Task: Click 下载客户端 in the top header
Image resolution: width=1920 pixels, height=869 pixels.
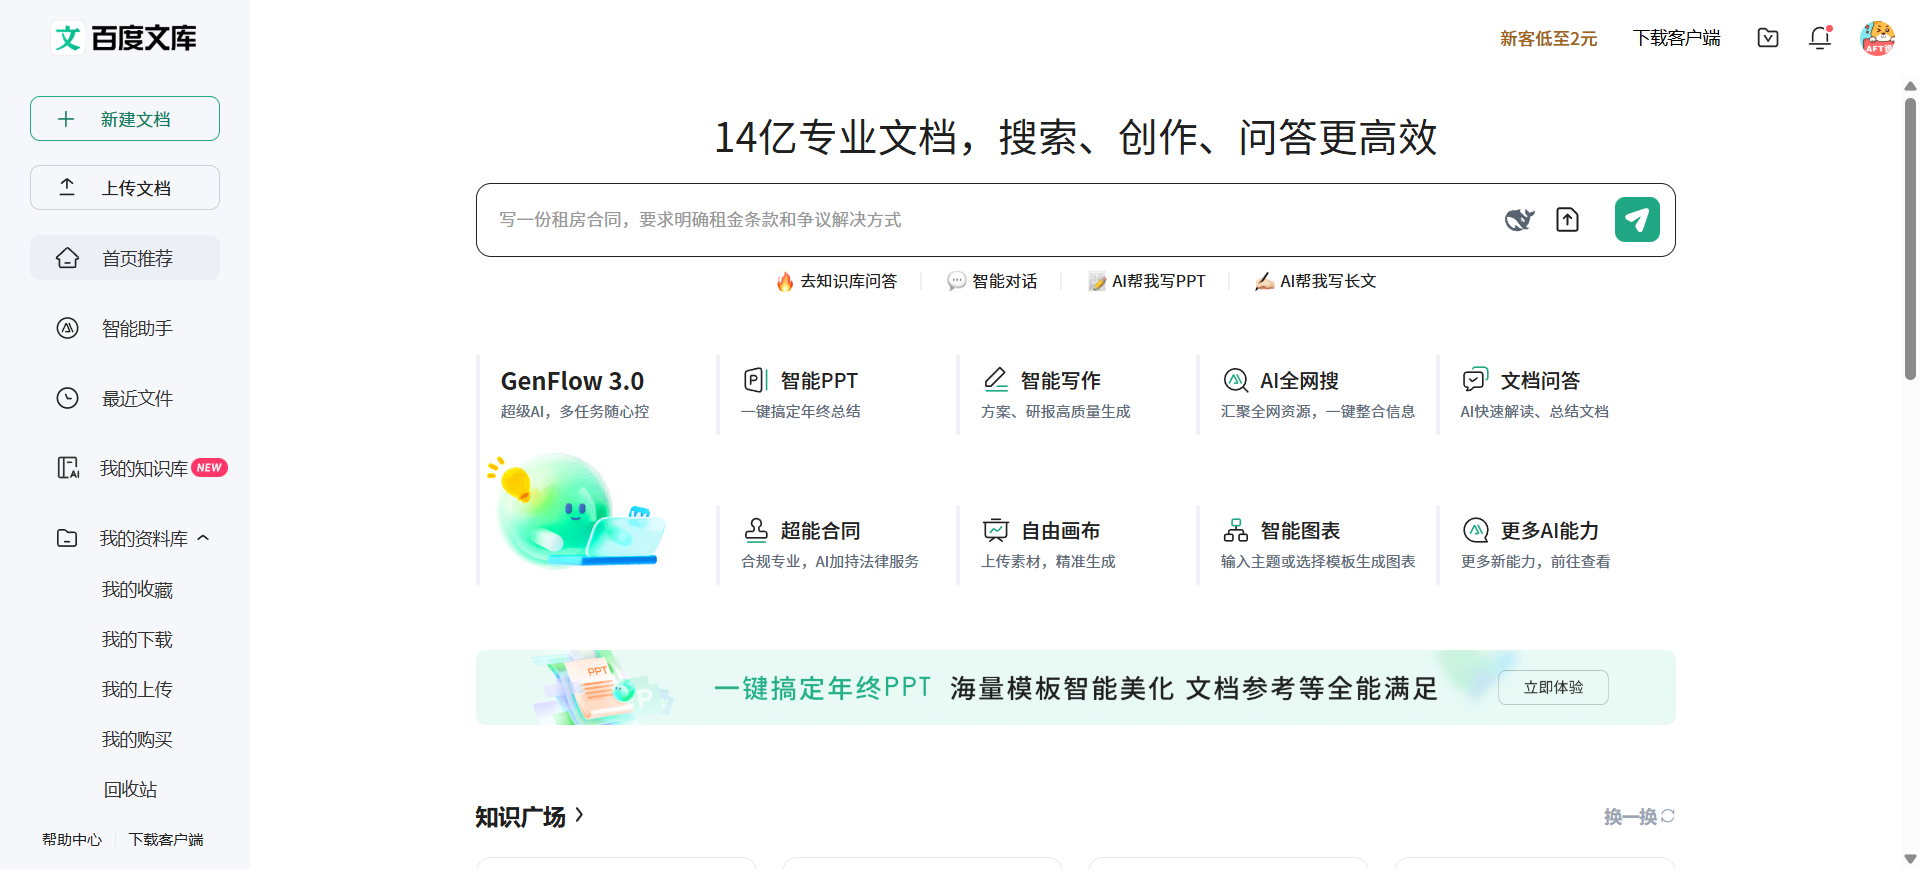Action: click(x=1676, y=38)
